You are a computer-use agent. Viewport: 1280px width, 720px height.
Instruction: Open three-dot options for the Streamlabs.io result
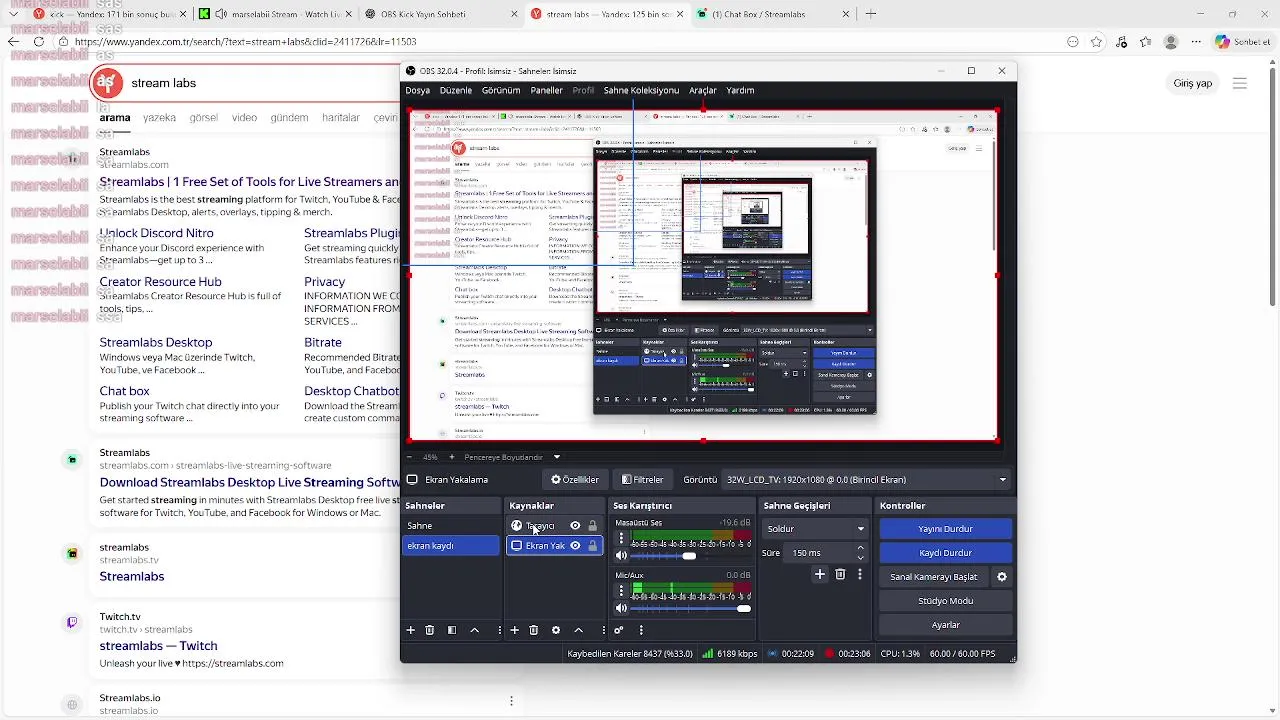[x=511, y=701]
